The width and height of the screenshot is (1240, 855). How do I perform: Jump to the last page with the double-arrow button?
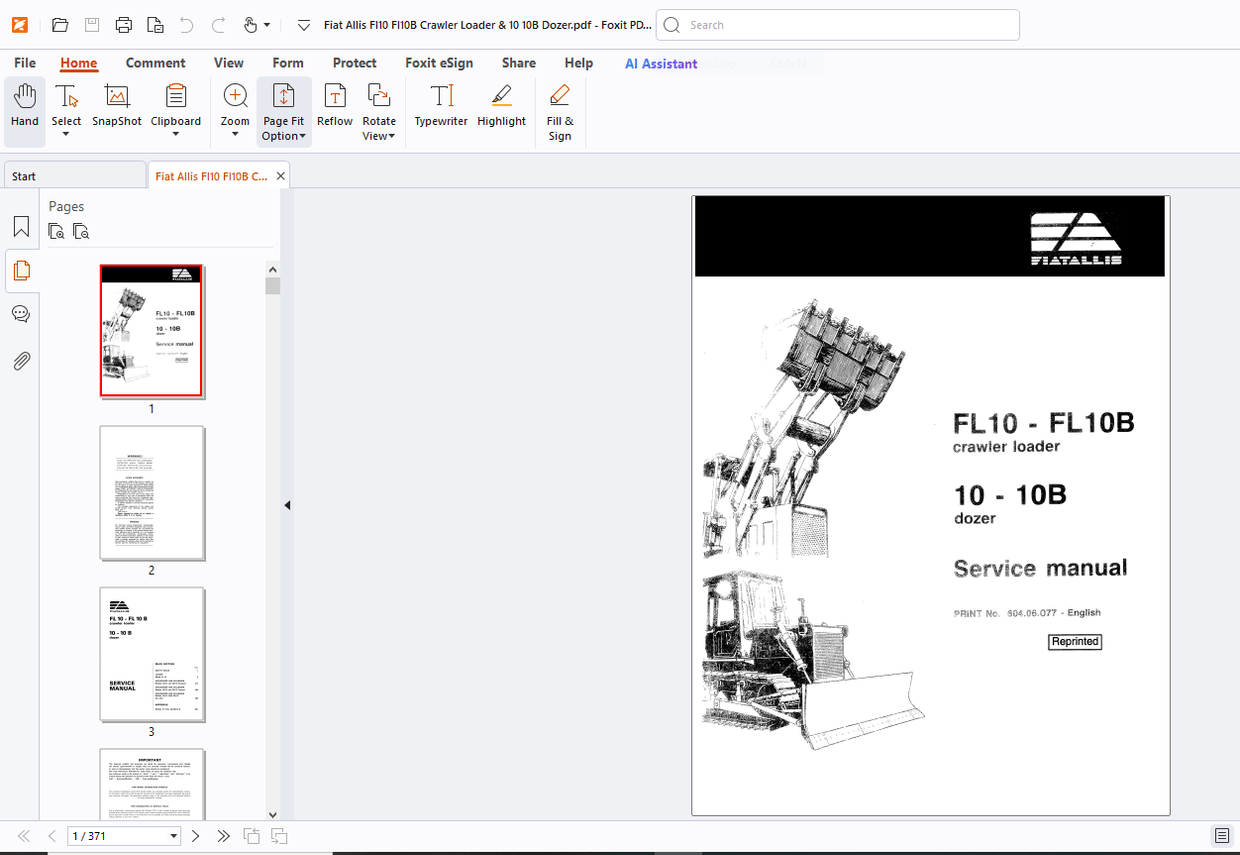point(223,835)
